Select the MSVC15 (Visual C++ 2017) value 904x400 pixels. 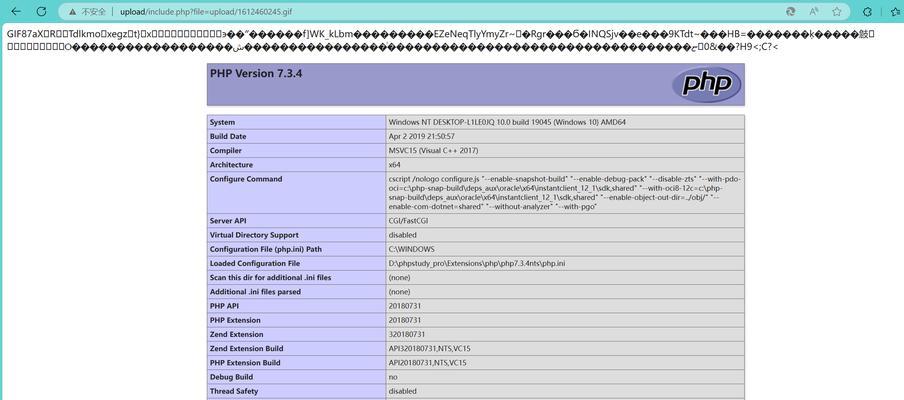pos(433,150)
